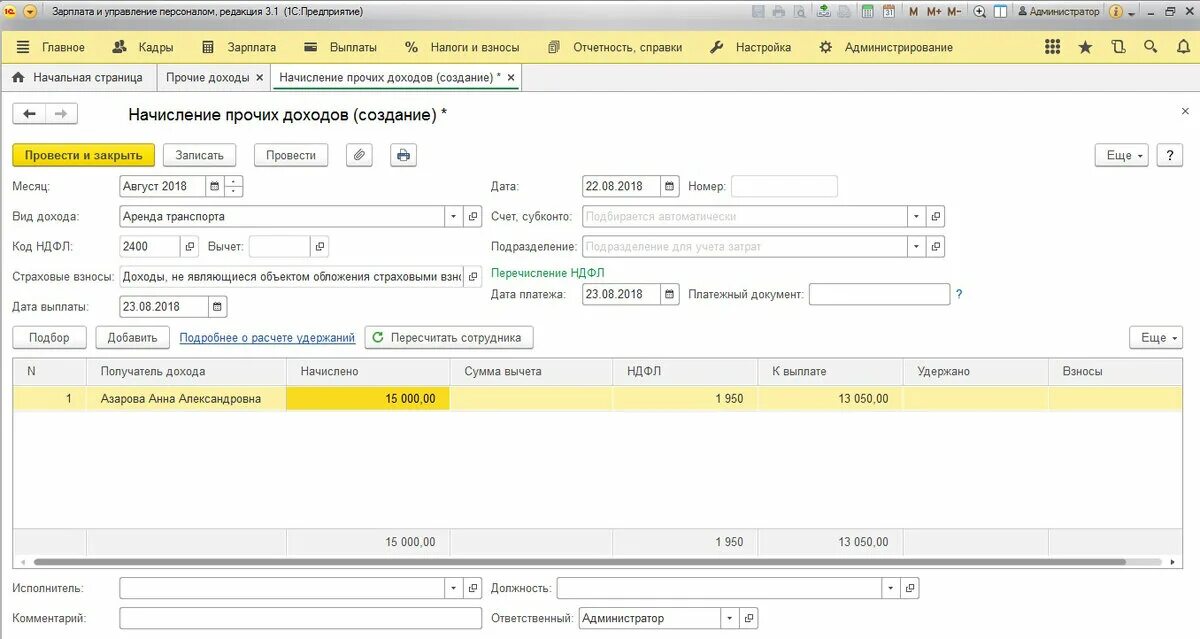Screen dimensions: 1200x639
Task: Open favorites star icon
Action: pyautogui.click(x=1085, y=47)
